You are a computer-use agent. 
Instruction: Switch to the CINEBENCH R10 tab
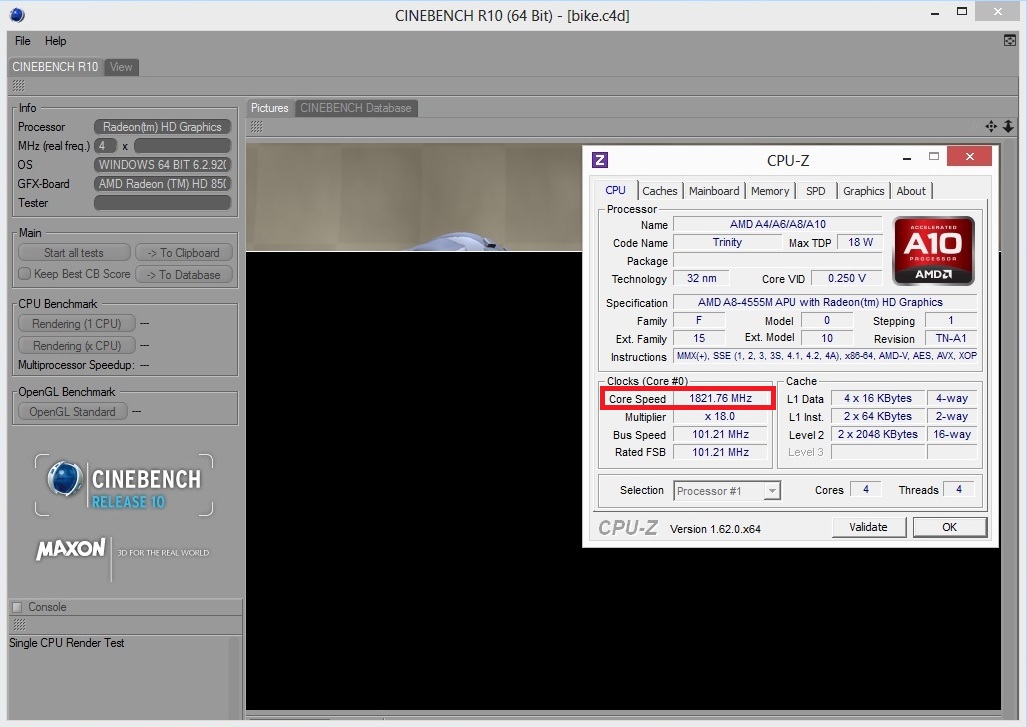[55, 67]
